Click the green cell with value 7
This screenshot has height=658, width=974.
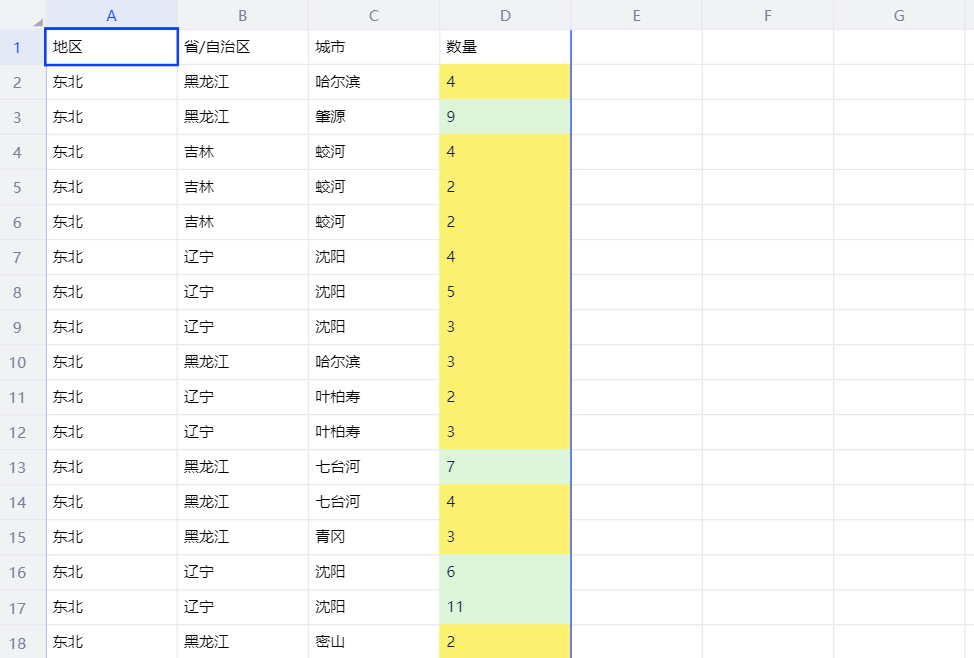pyautogui.click(x=505, y=467)
